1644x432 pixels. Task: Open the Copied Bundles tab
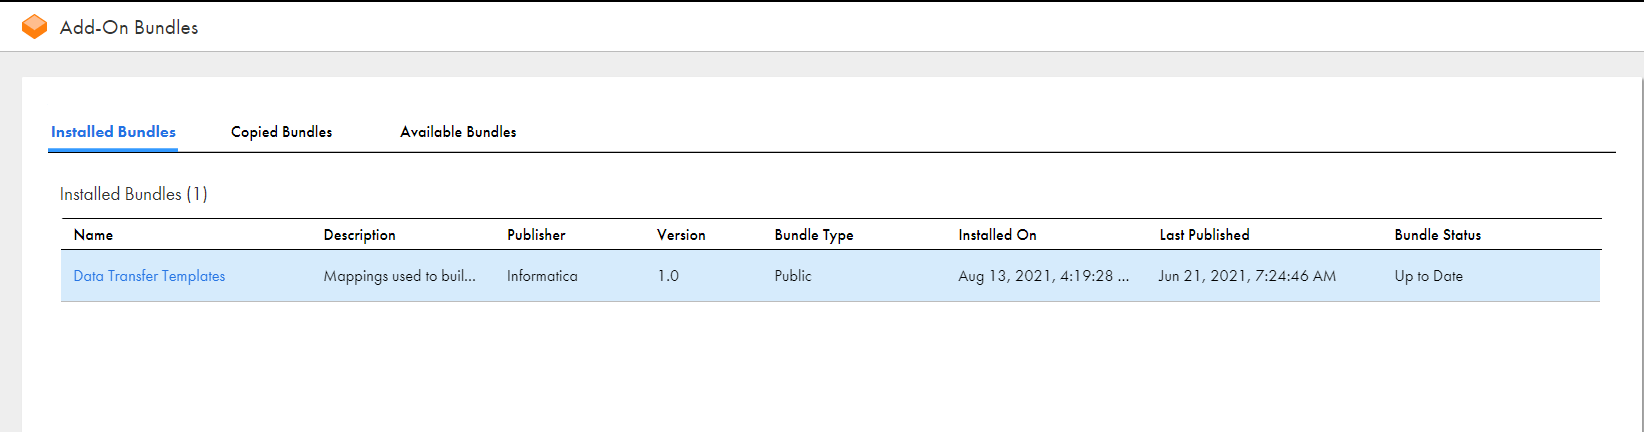(281, 132)
